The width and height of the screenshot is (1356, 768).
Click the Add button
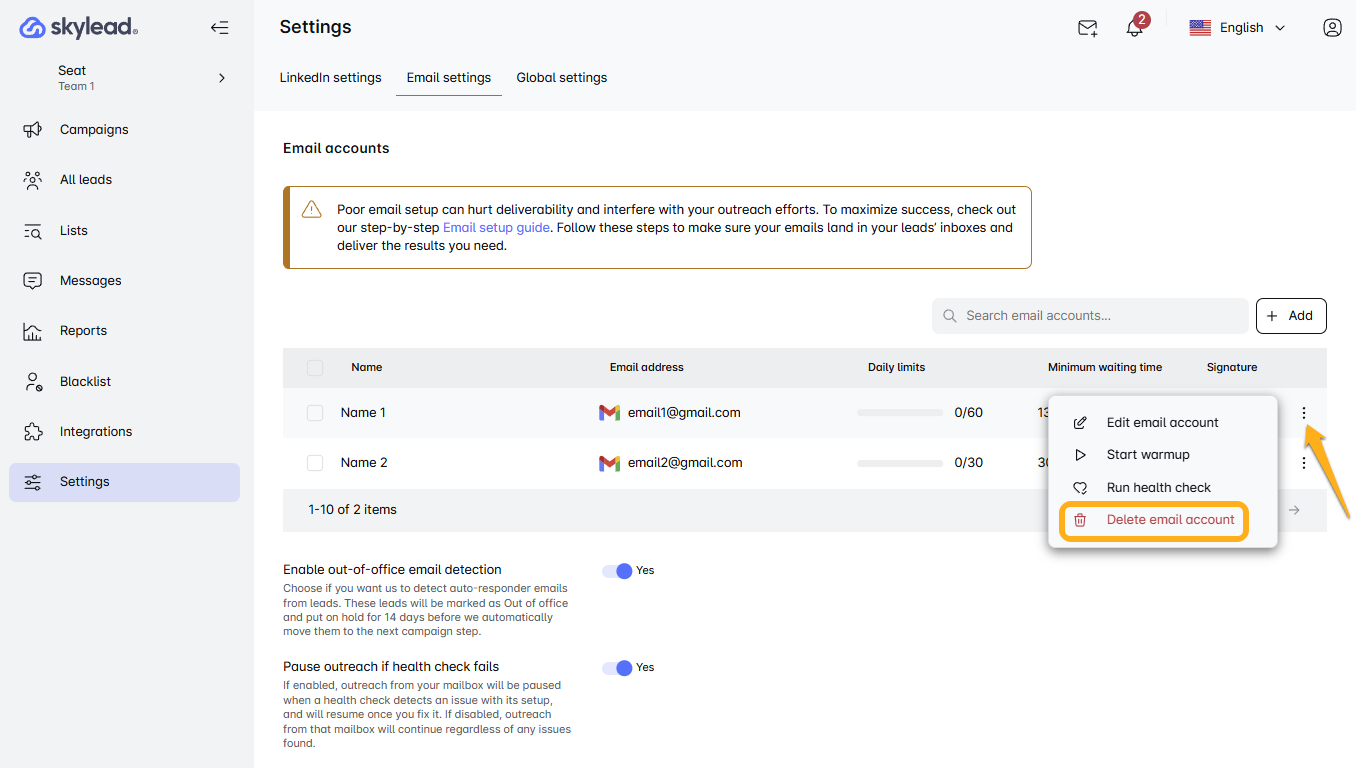pyautogui.click(x=1291, y=316)
